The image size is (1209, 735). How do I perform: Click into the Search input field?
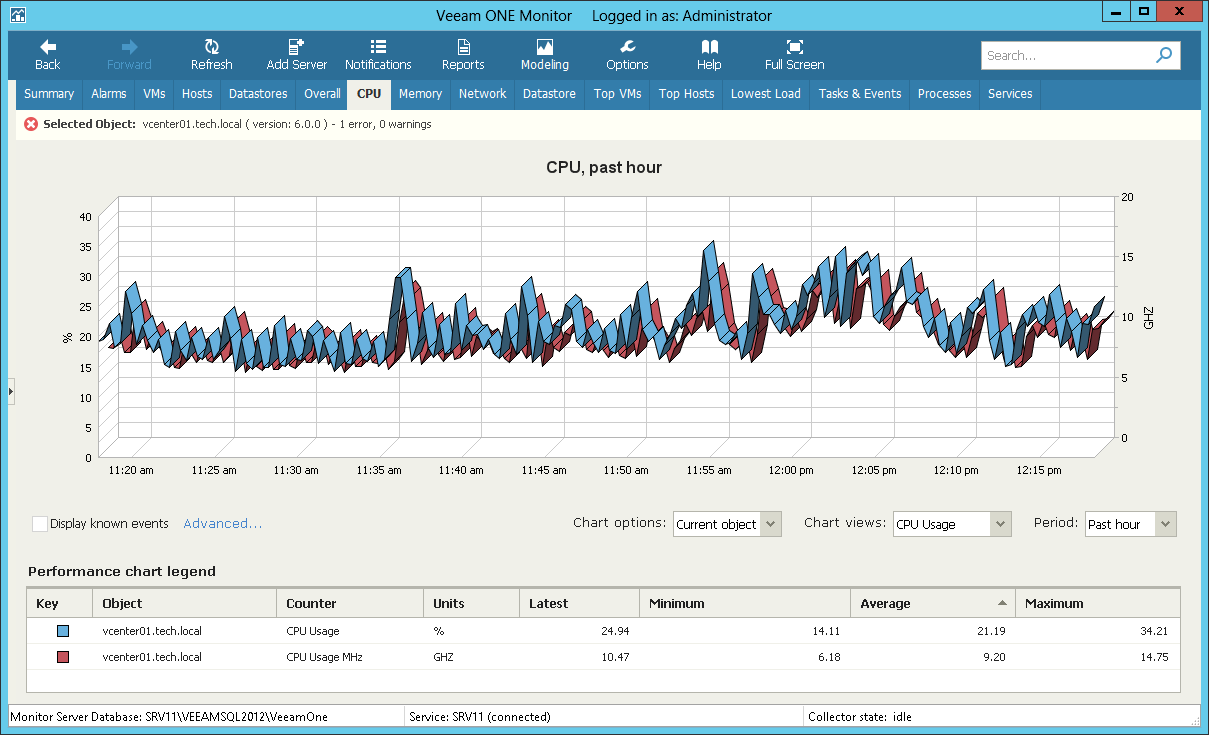pyautogui.click(x=1066, y=56)
